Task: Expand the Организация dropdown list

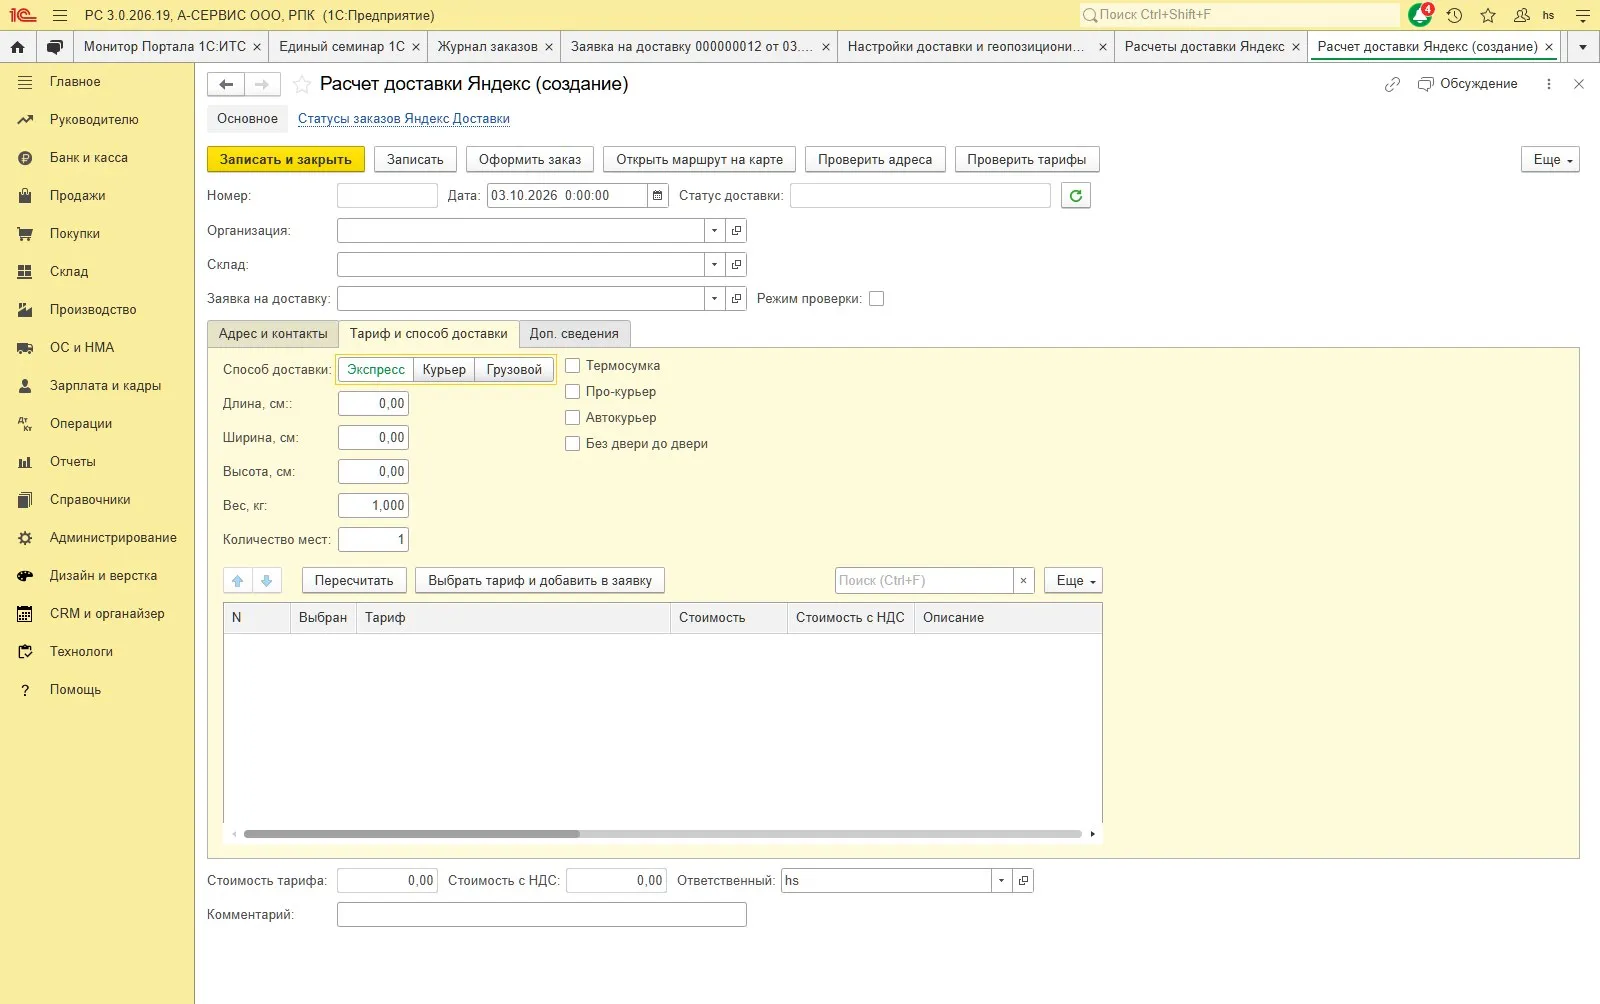Action: tap(714, 231)
